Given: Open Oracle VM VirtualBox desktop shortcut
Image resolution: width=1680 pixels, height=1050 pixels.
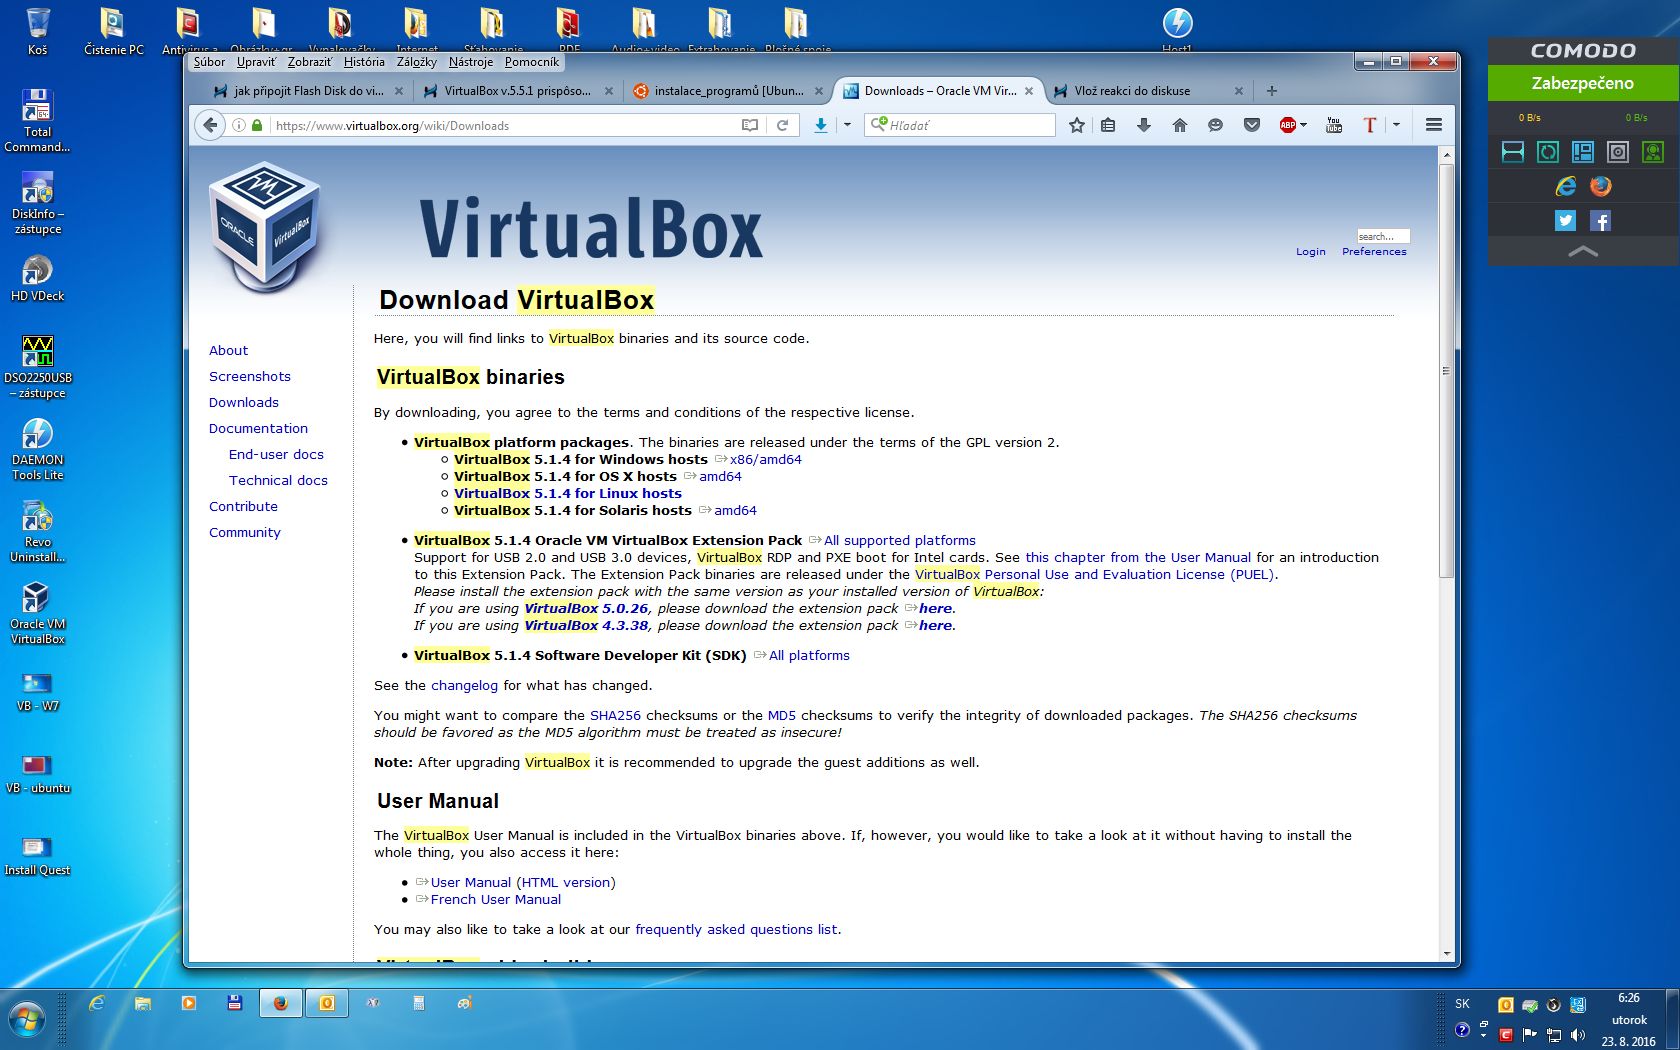Looking at the screenshot, I should 37,613.
